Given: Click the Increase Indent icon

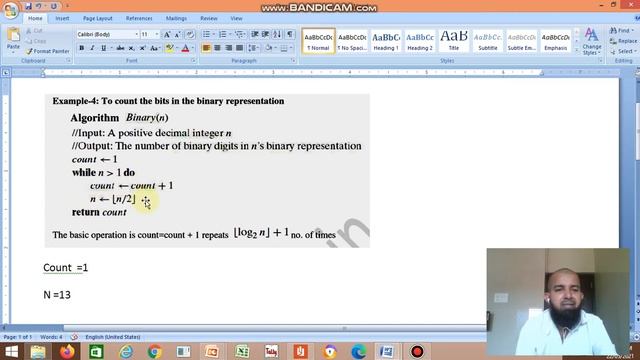Looking at the screenshot, I should (x=265, y=34).
